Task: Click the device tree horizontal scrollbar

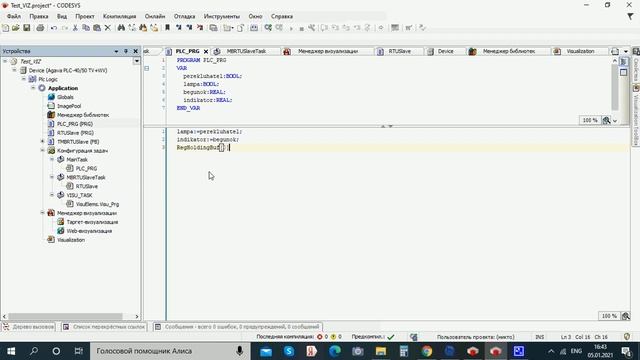Action: point(65,316)
